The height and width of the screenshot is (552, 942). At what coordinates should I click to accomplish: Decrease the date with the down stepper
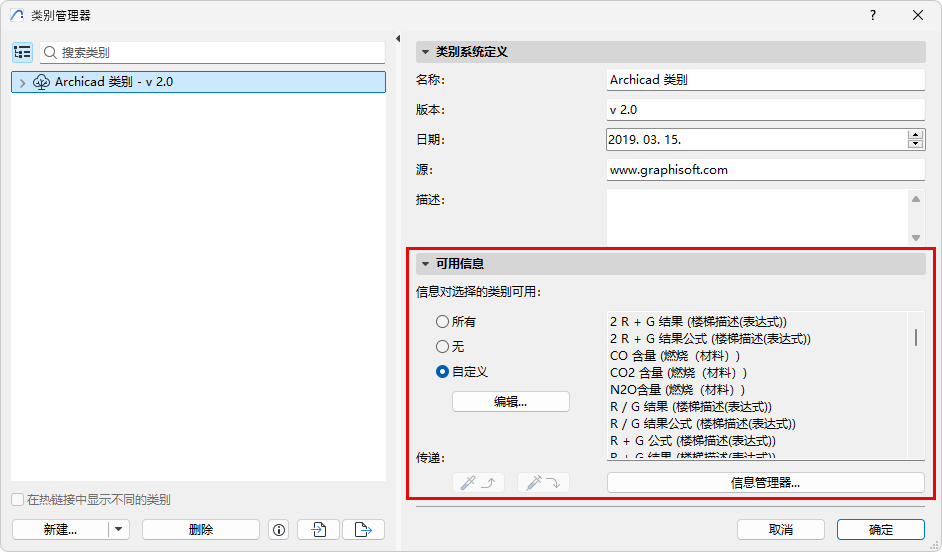coord(916,144)
